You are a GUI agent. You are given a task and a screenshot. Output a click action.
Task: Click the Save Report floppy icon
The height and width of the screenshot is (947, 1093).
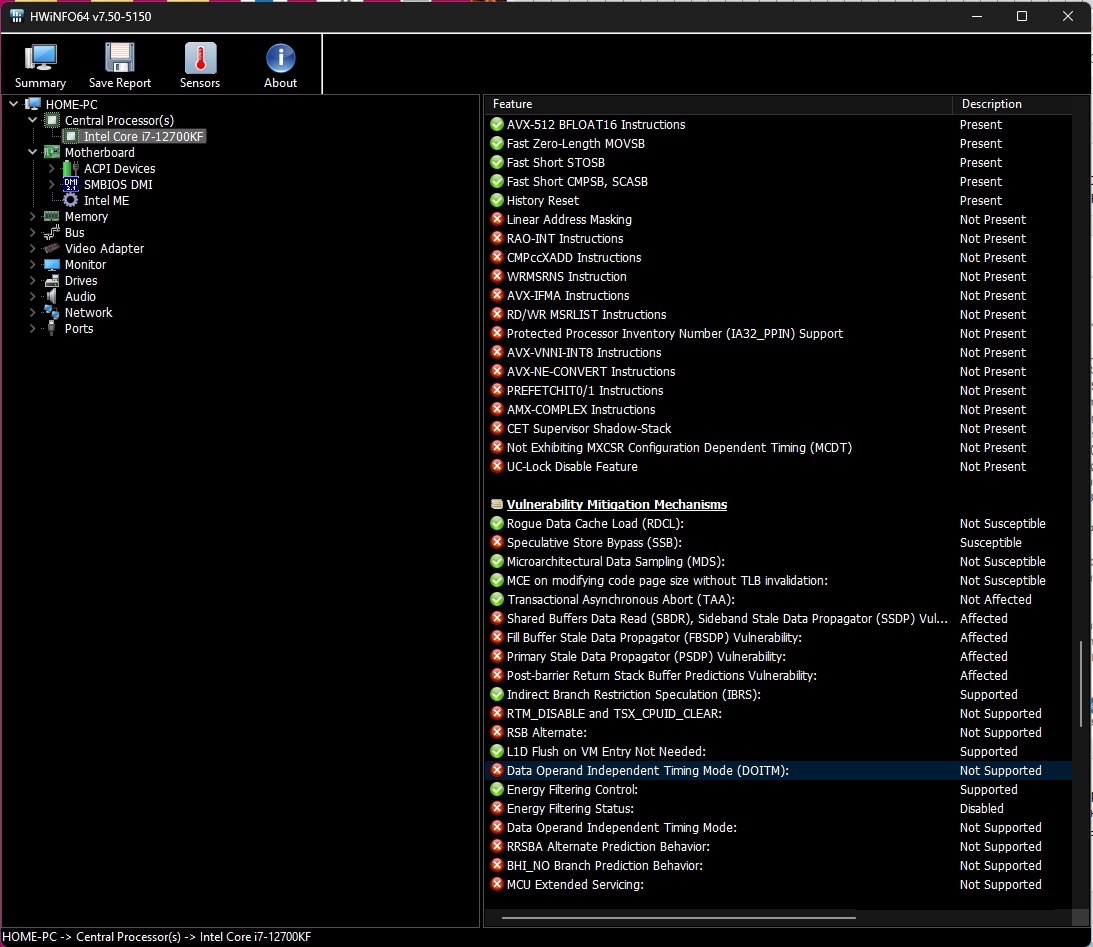click(120, 58)
